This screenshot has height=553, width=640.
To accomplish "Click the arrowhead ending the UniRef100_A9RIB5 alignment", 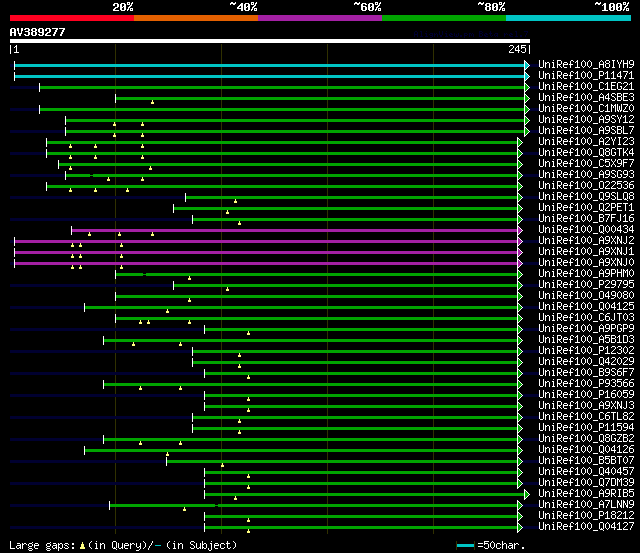I will [x=527, y=494].
